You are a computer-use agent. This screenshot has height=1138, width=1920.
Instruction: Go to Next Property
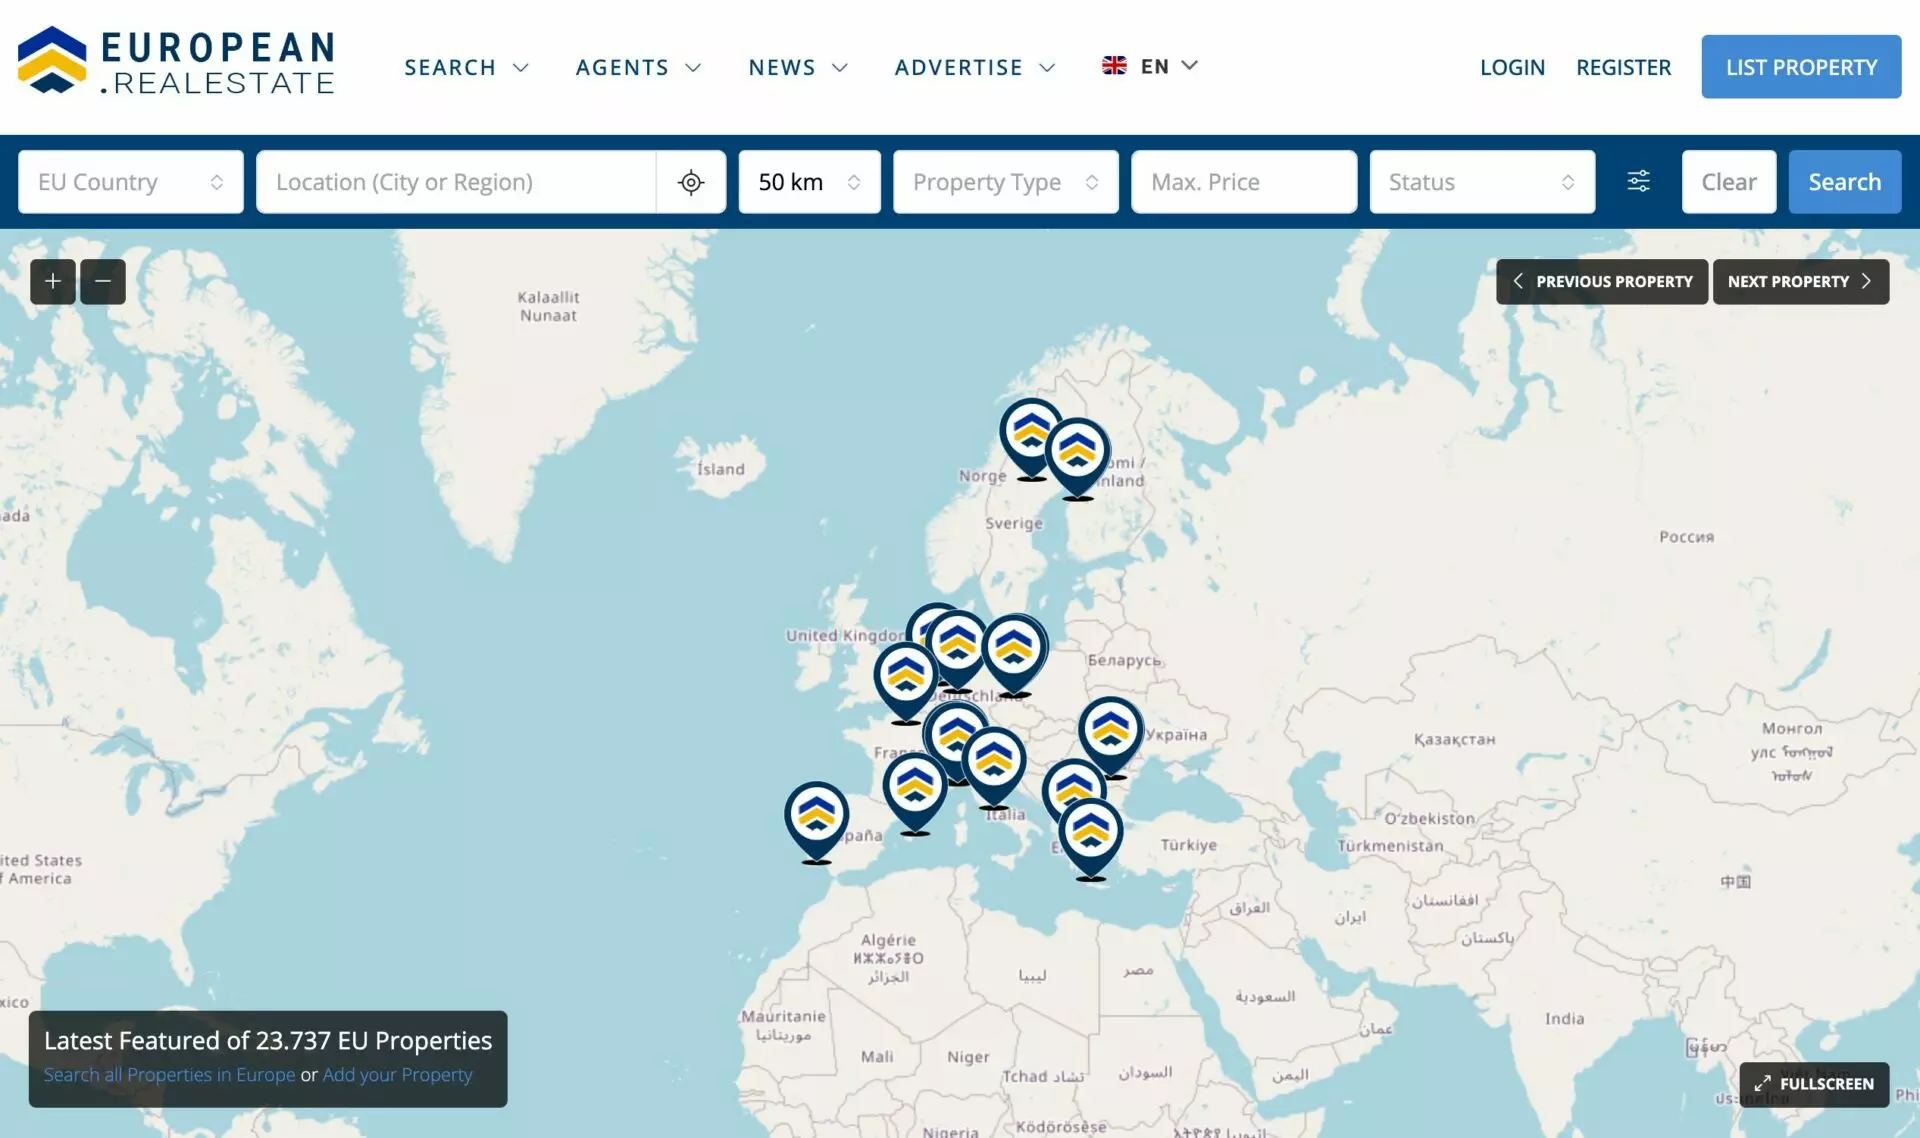[1800, 281]
